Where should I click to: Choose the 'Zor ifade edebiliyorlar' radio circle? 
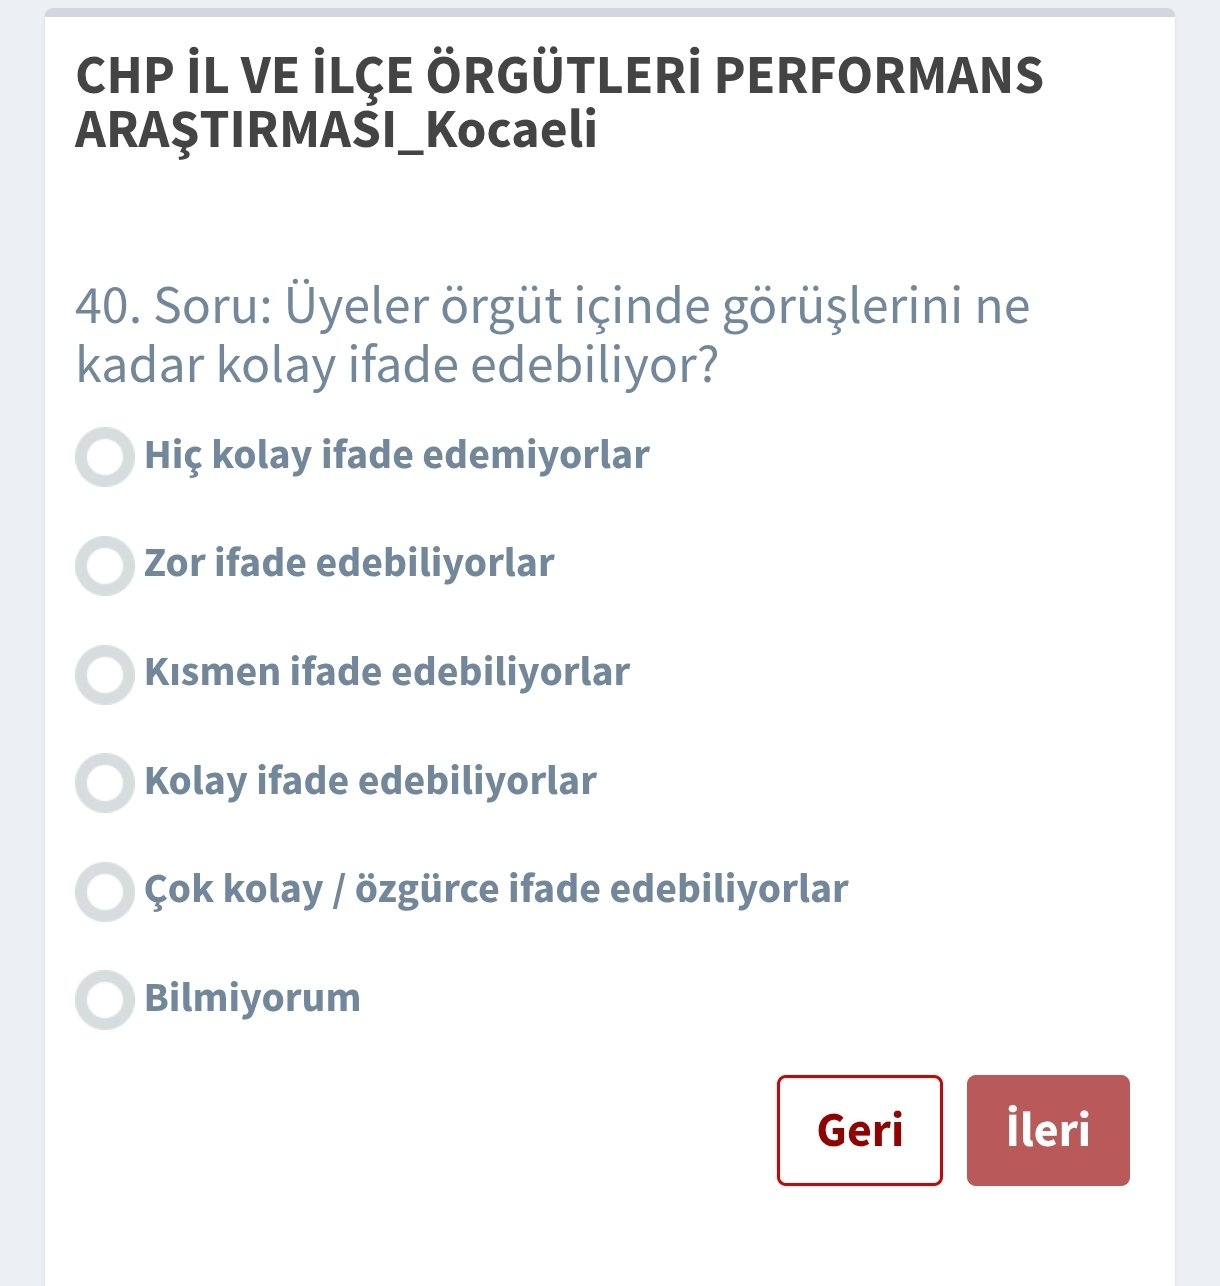tap(105, 566)
